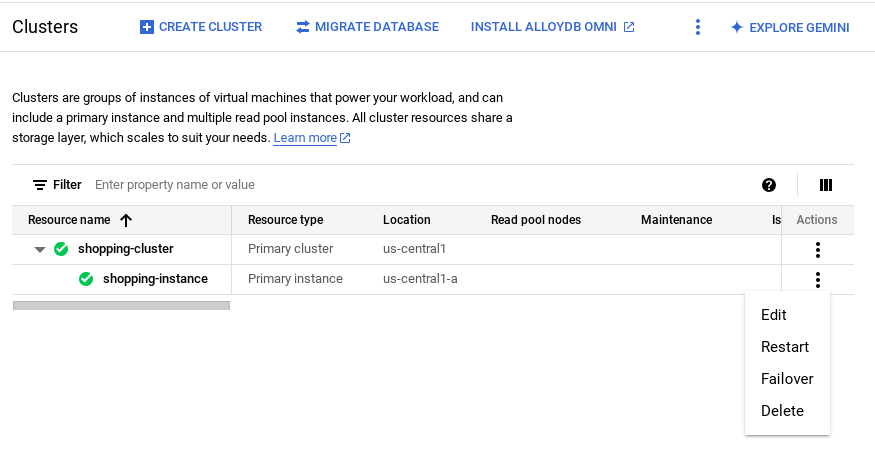The width and height of the screenshot is (875, 454).
Task: Open the column display options icon
Action: click(826, 185)
